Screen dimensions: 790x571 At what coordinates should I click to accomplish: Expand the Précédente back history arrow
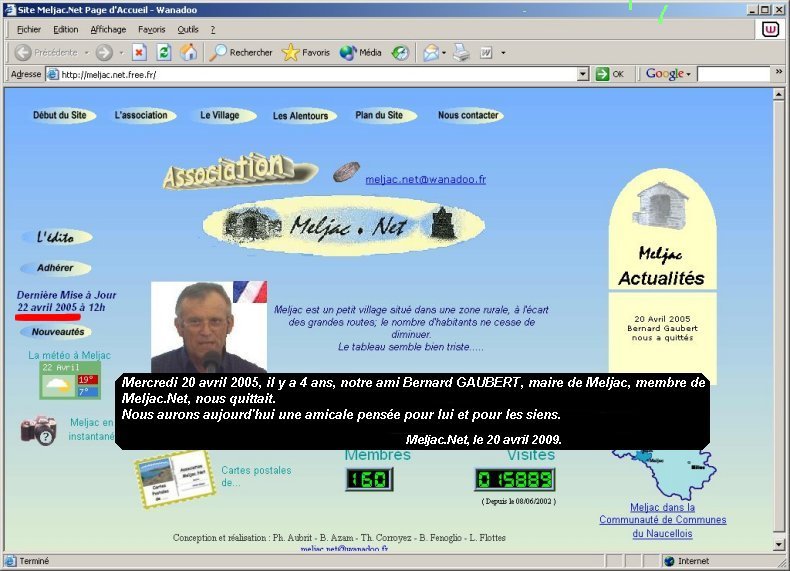[x=85, y=52]
